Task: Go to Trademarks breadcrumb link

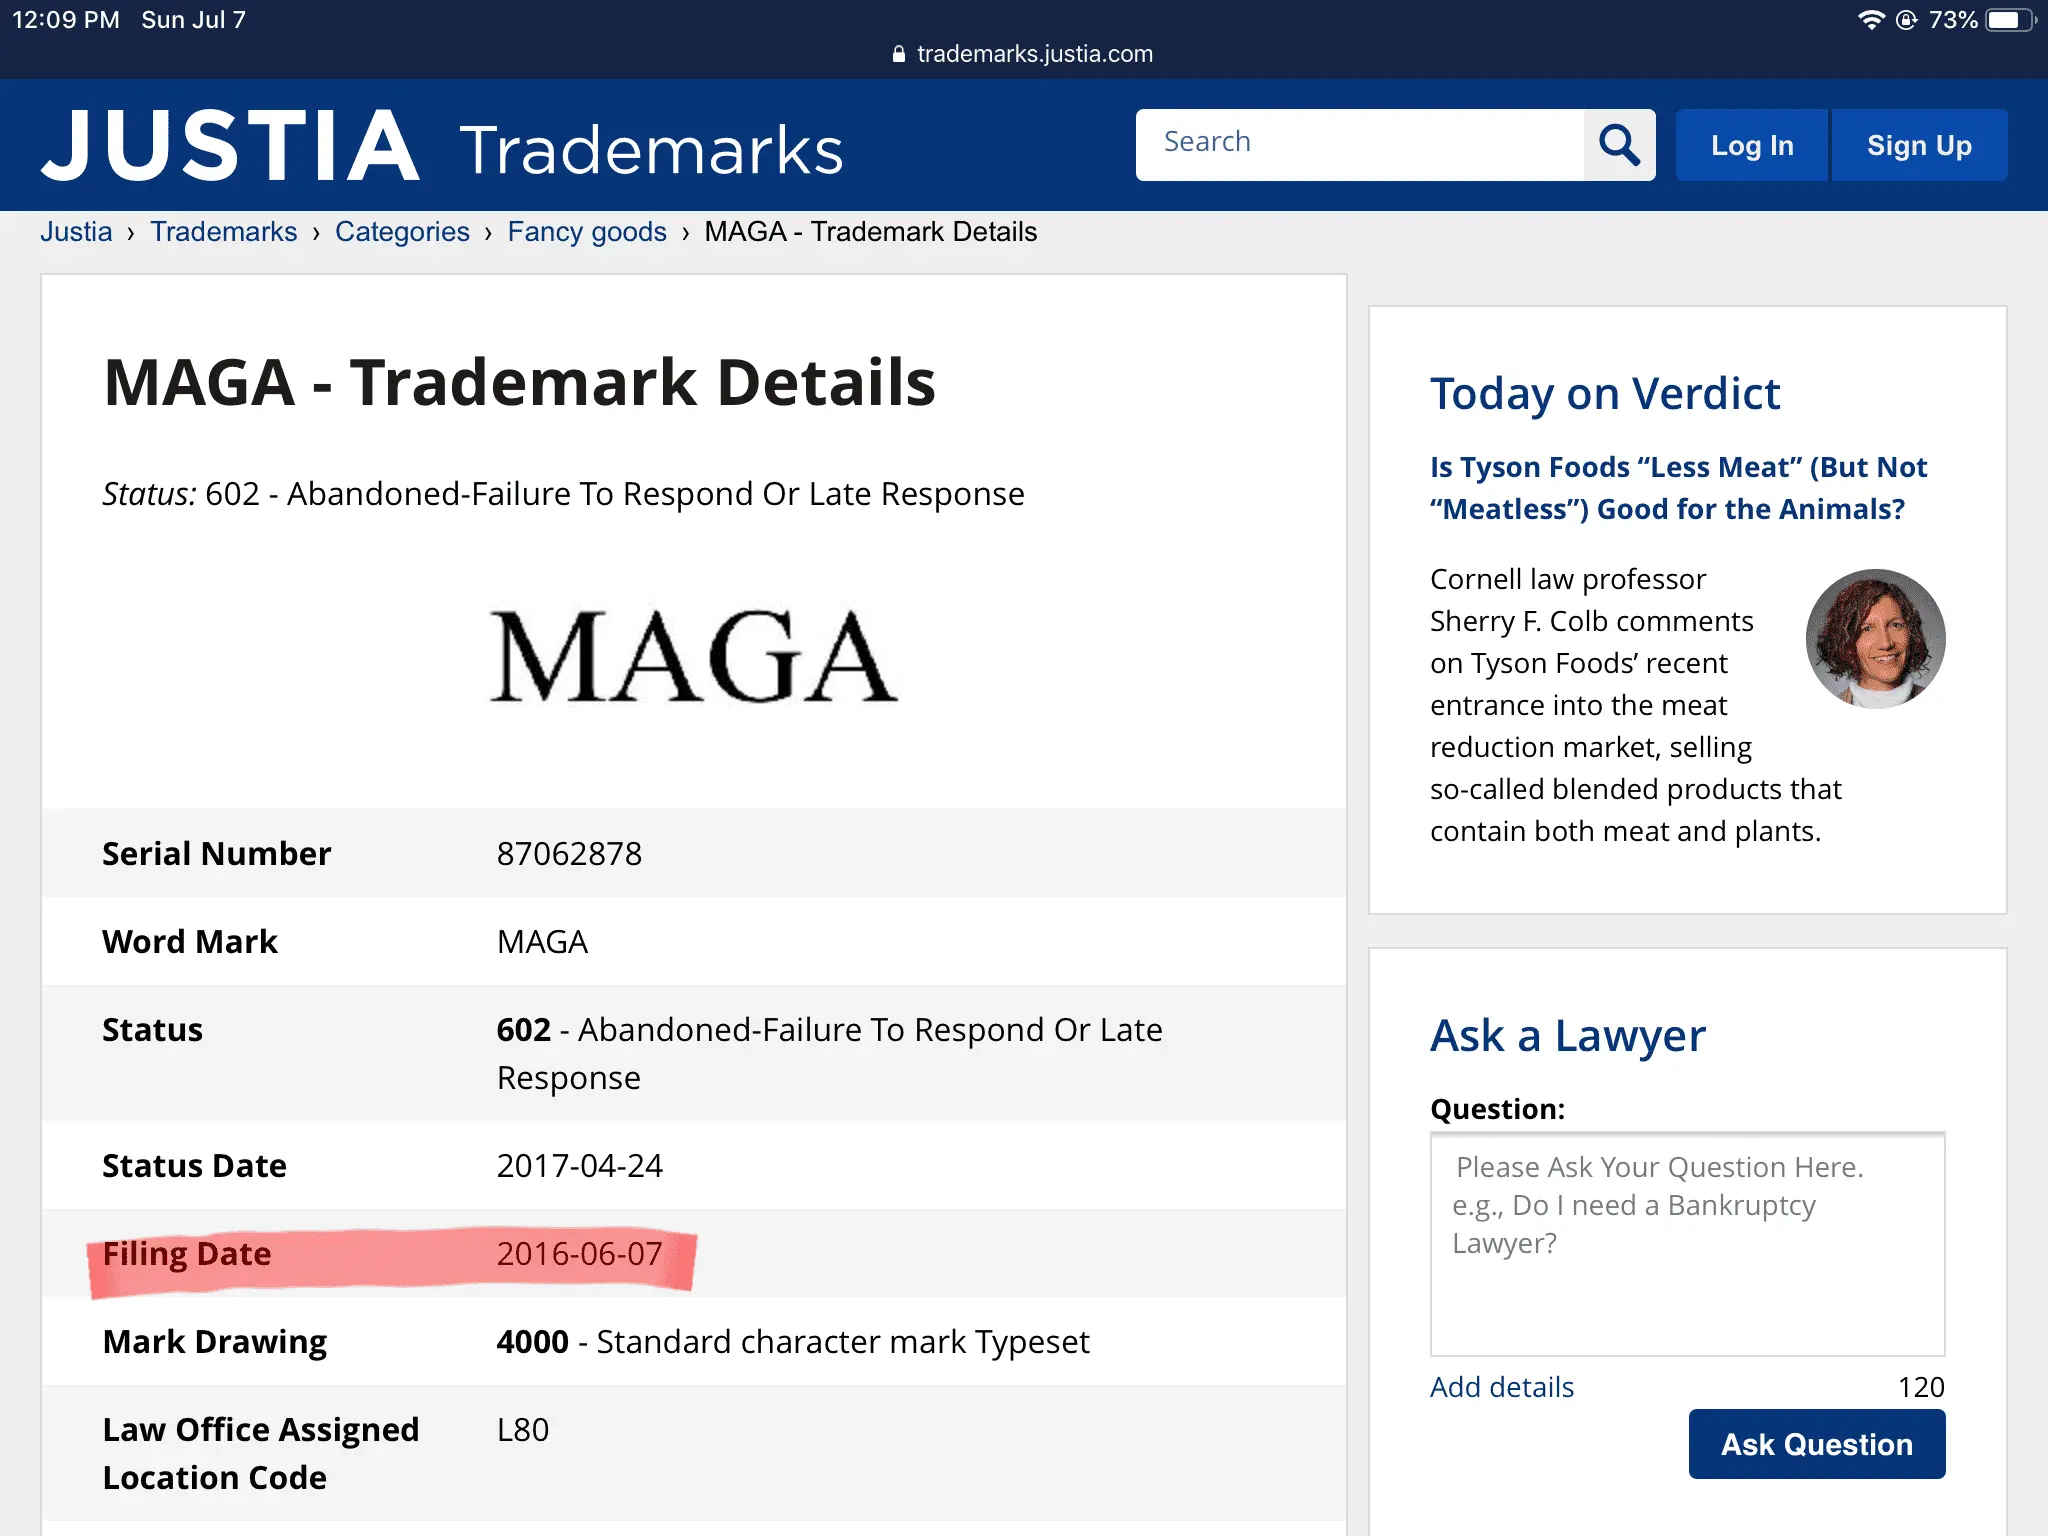Action: point(223,232)
